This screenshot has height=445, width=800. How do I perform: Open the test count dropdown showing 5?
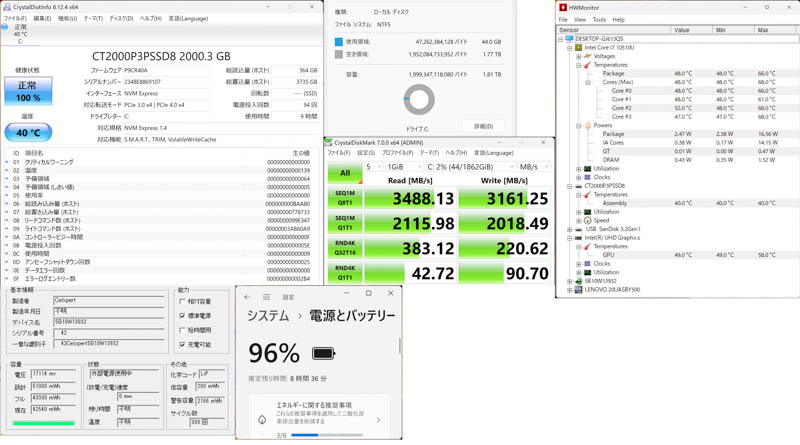tap(372, 167)
